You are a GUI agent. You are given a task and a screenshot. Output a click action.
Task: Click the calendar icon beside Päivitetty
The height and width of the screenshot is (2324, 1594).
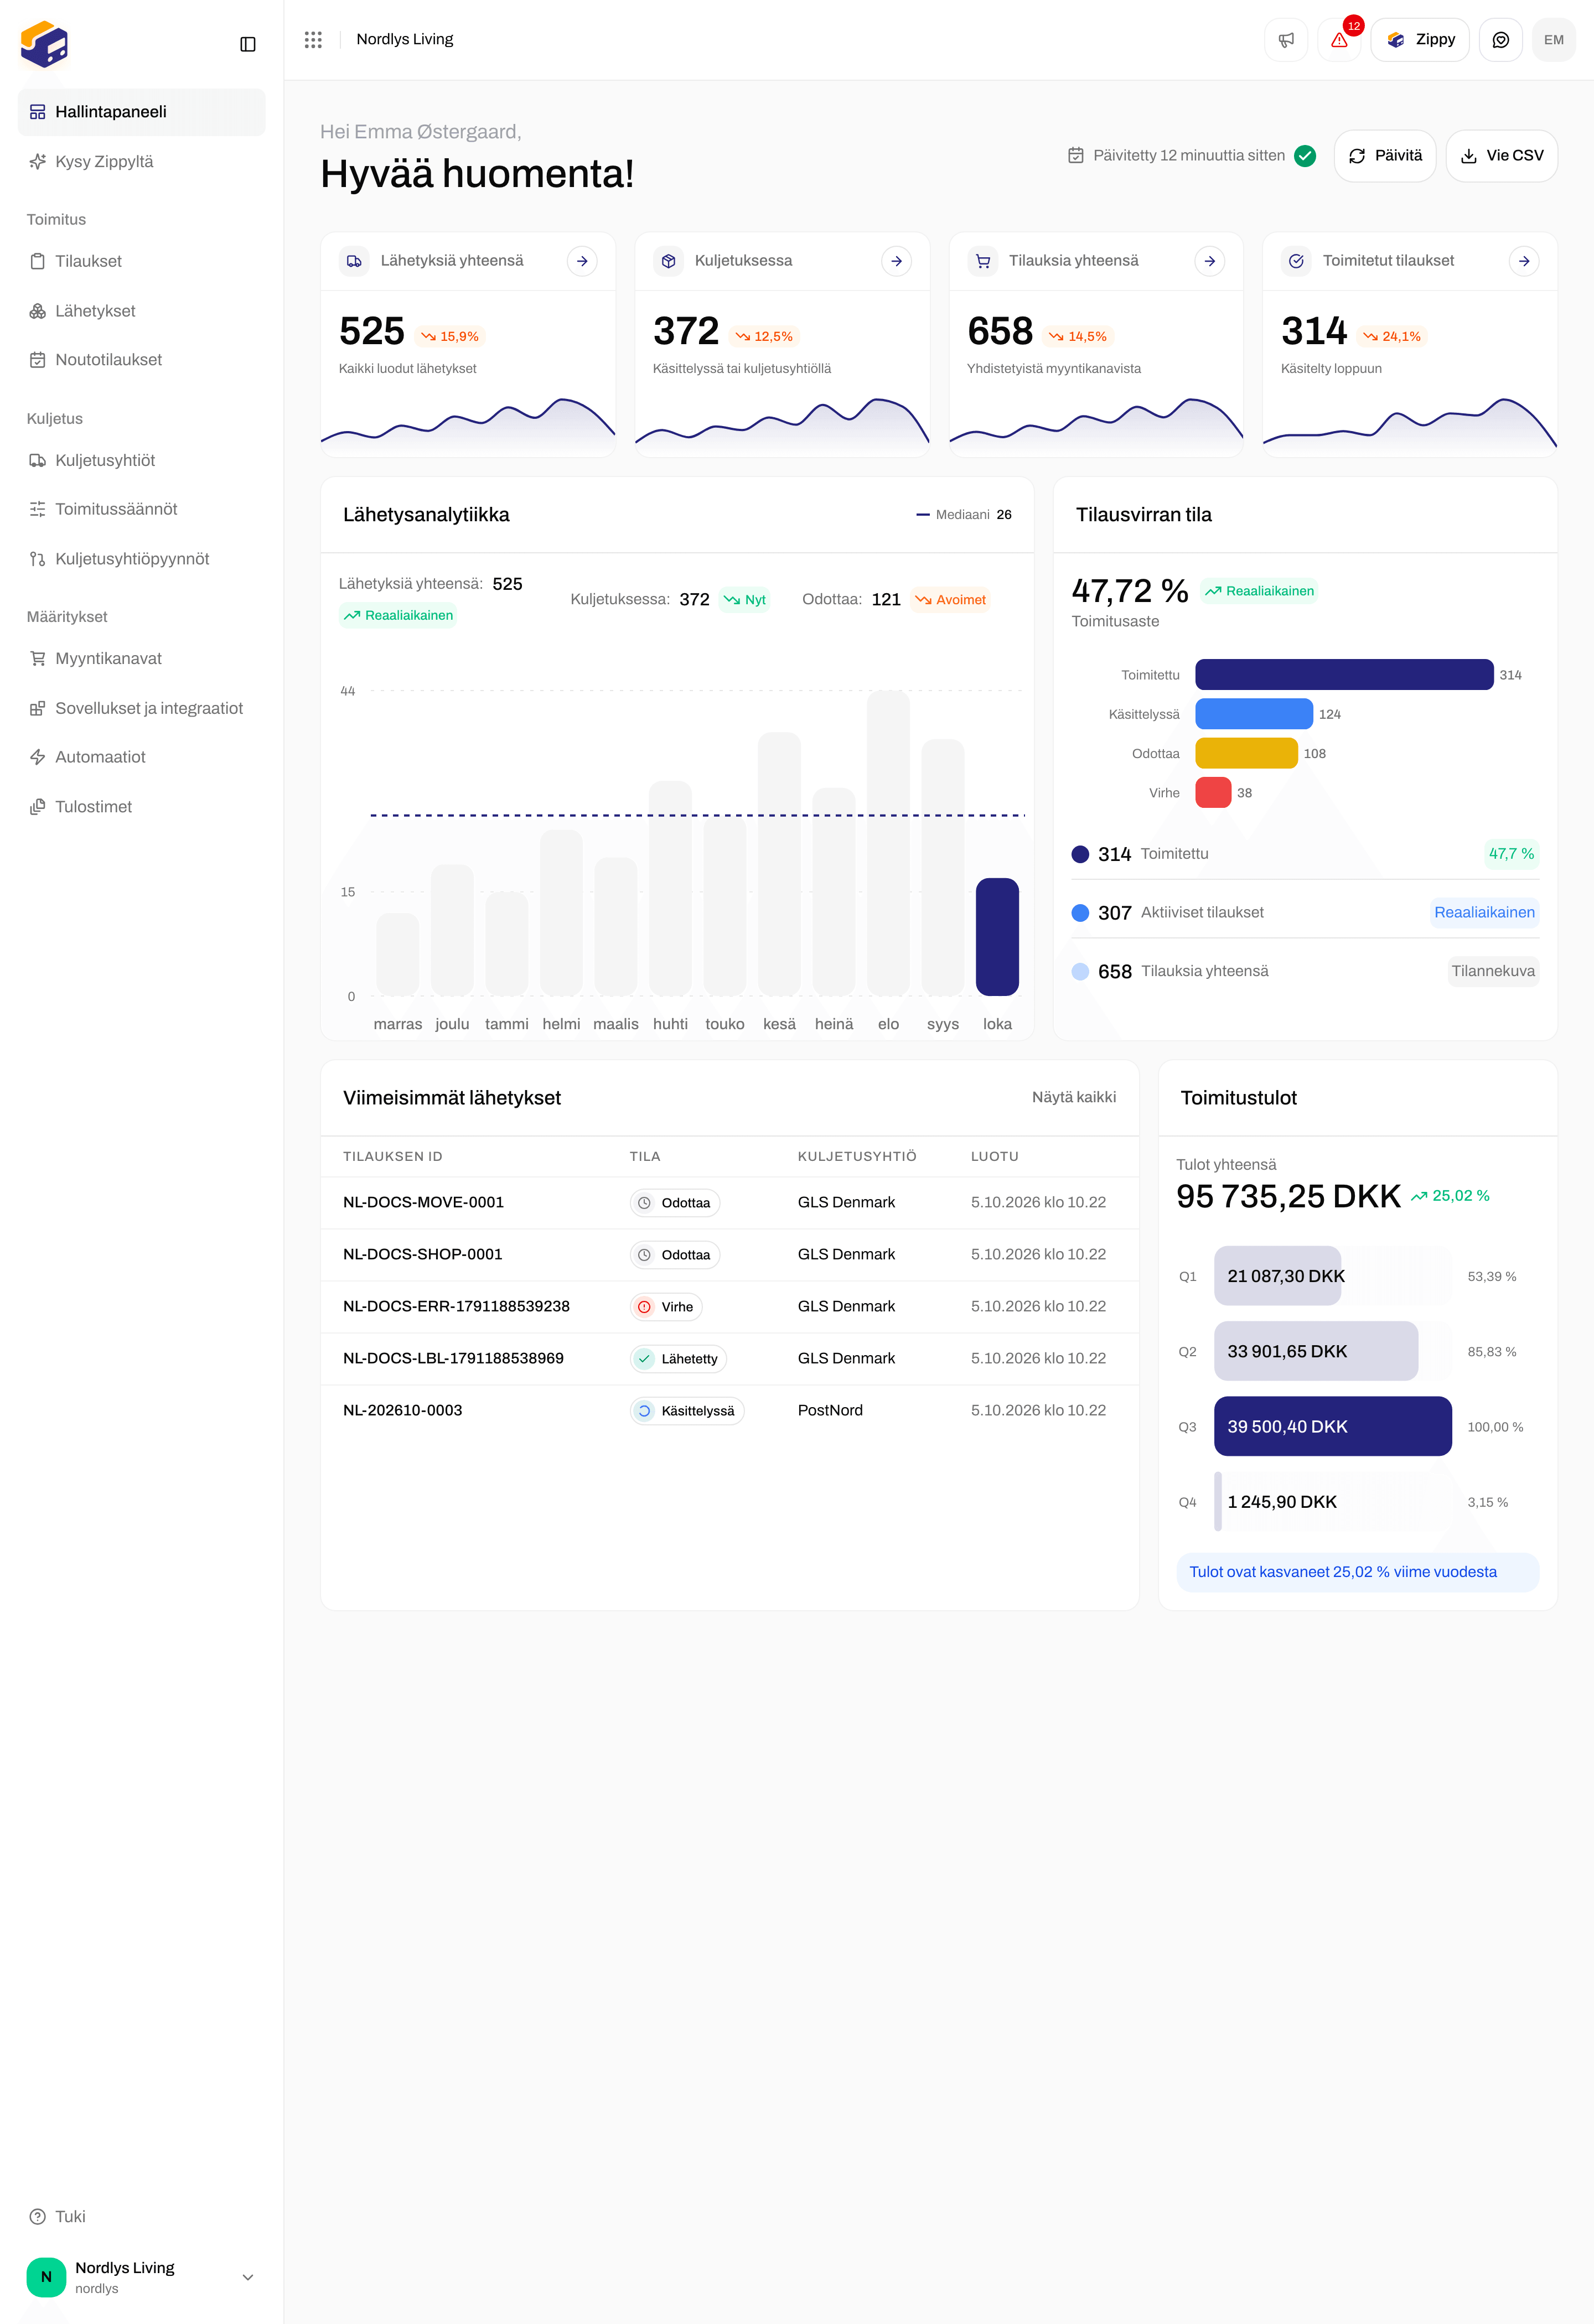coord(1076,155)
